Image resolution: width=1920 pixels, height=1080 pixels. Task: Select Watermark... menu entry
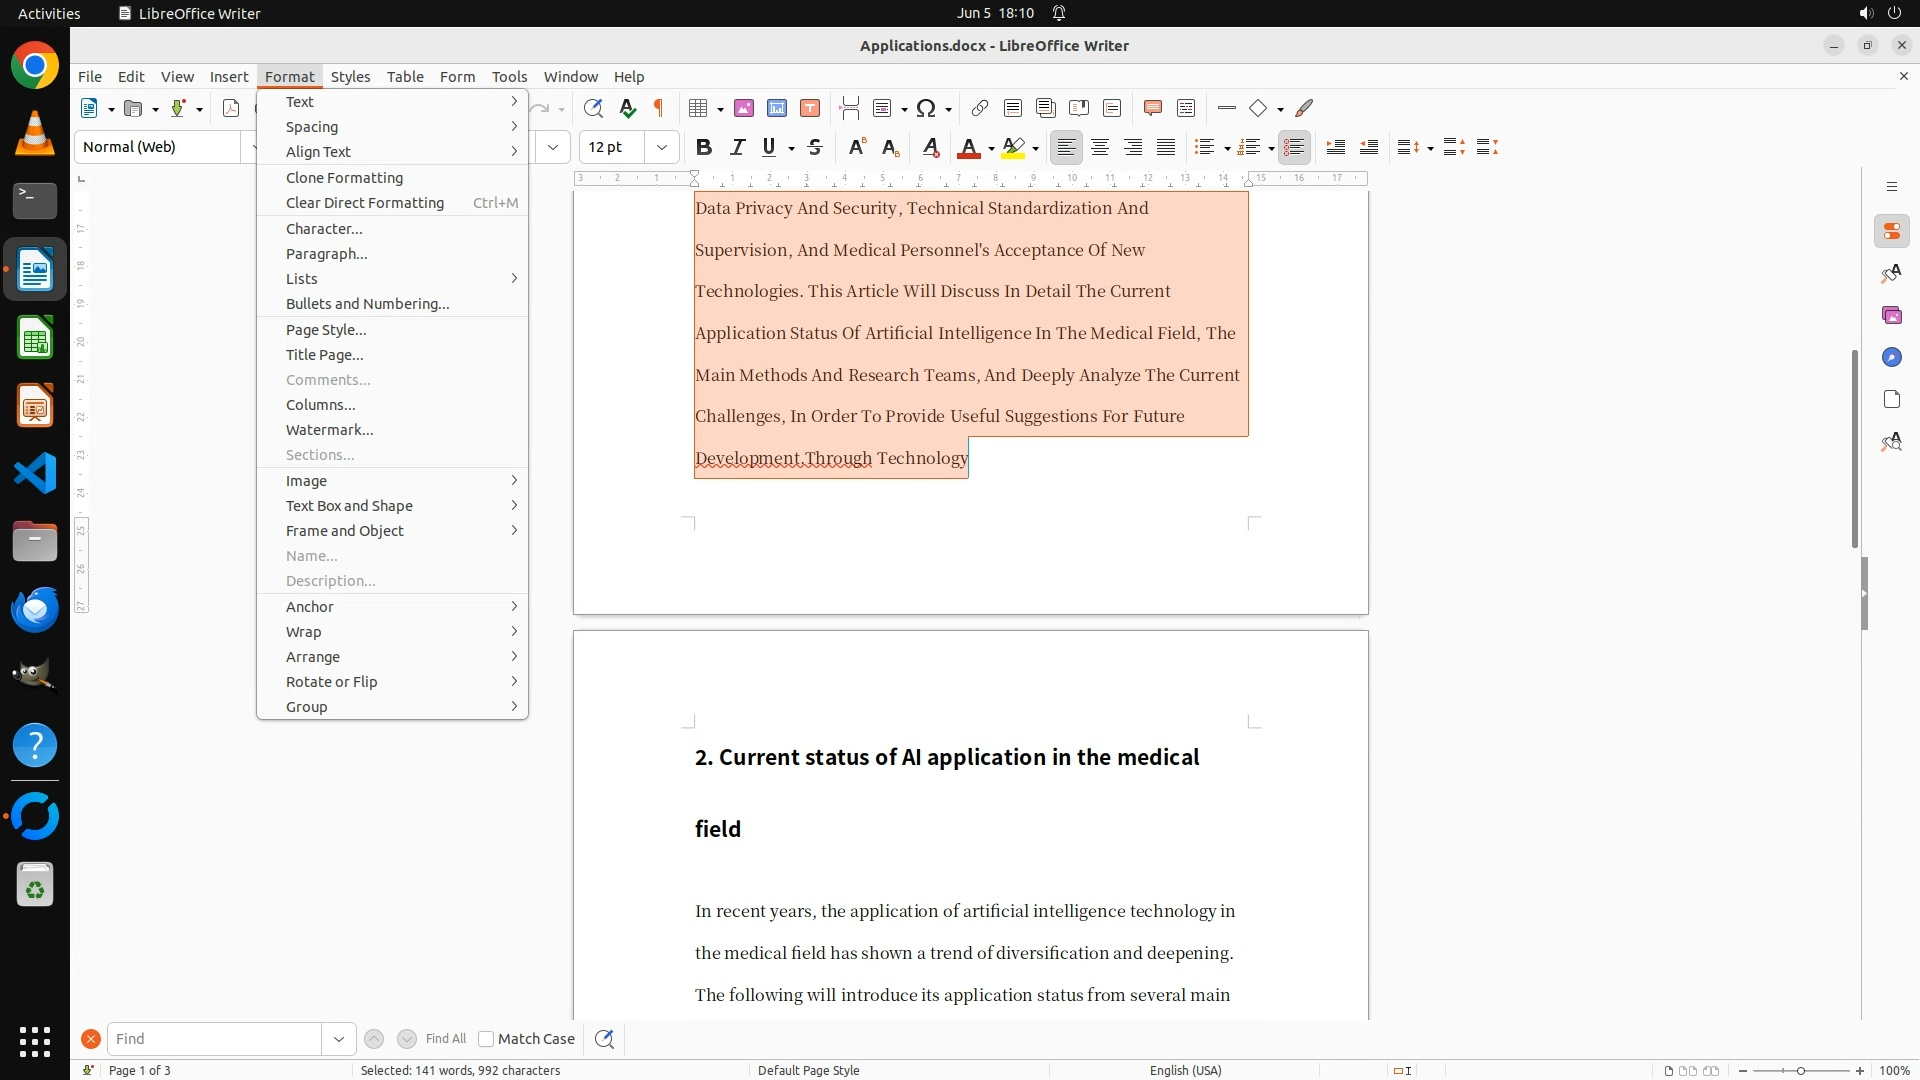[329, 430]
